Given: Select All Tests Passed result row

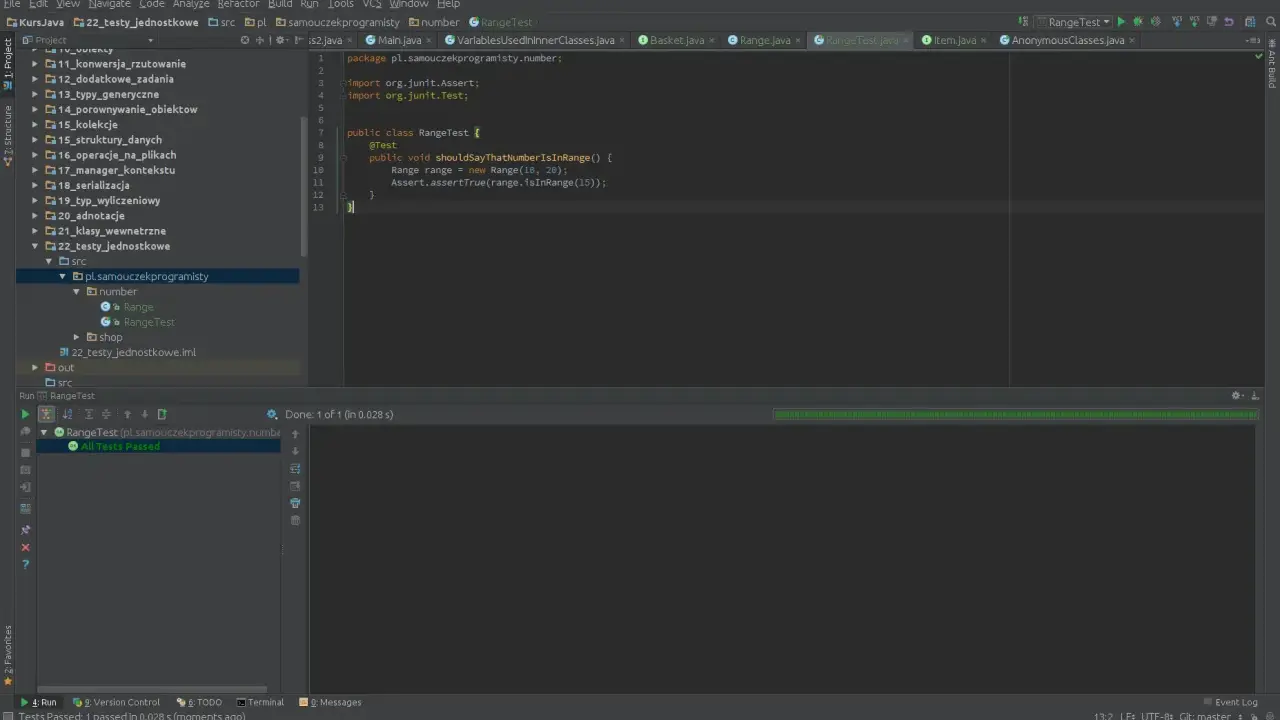Looking at the screenshot, I should [158, 447].
